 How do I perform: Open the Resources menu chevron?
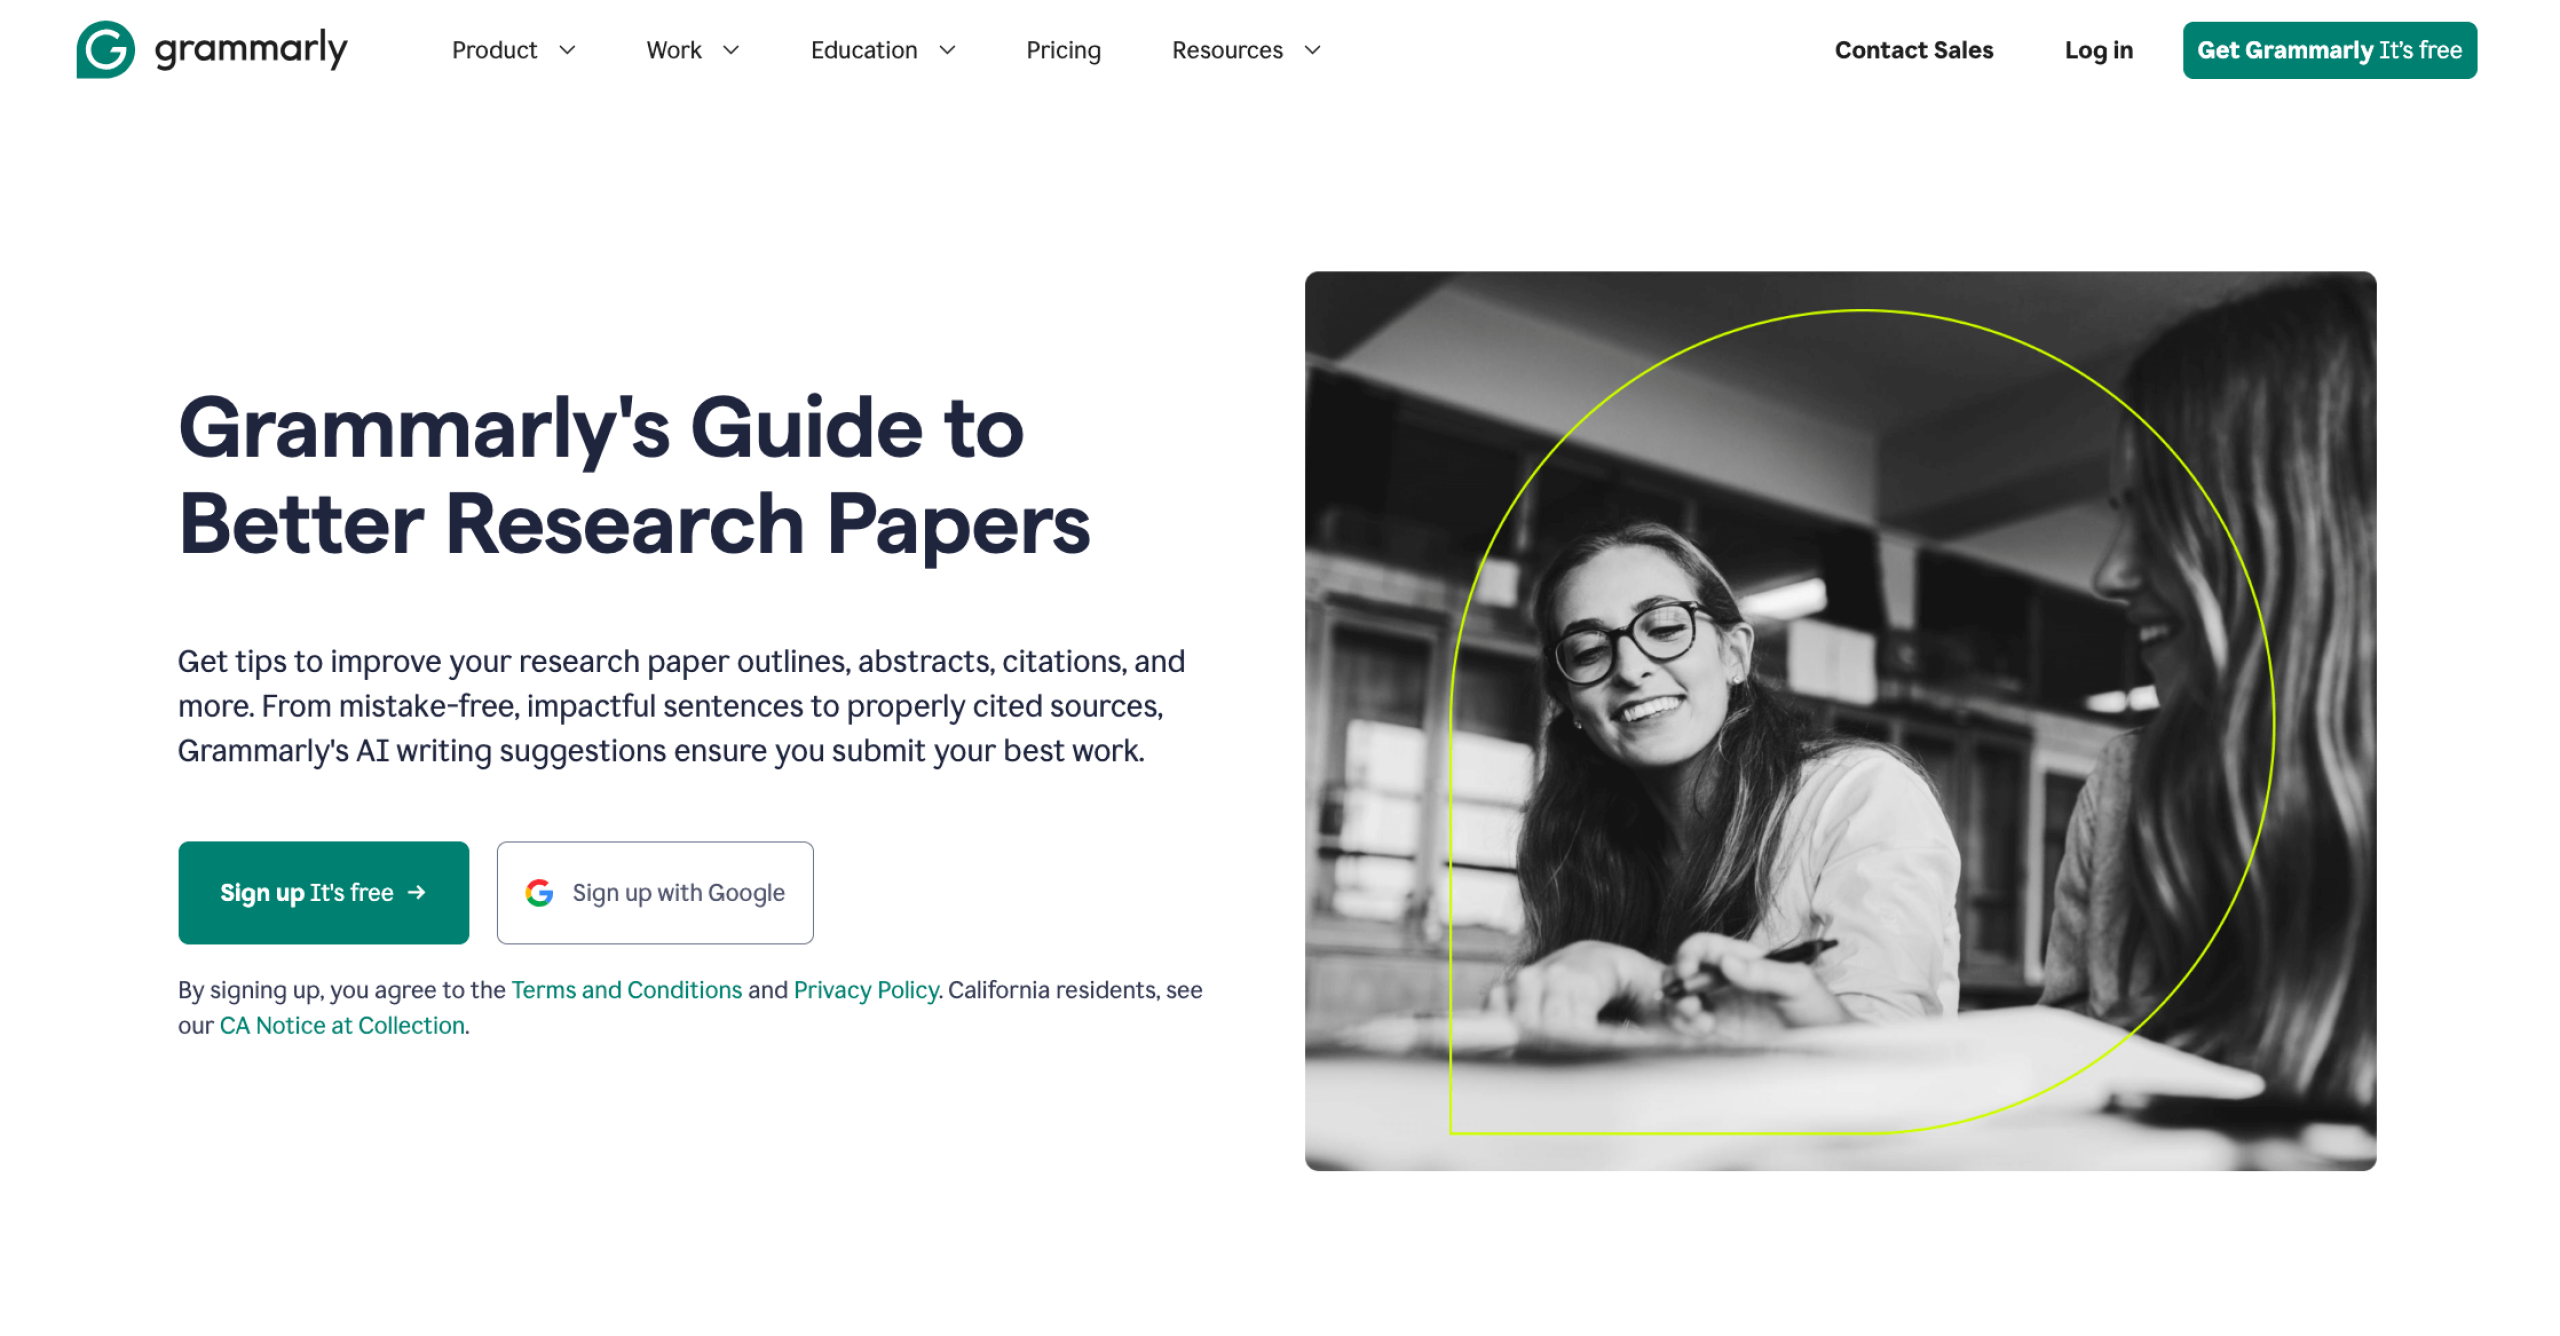(1312, 50)
